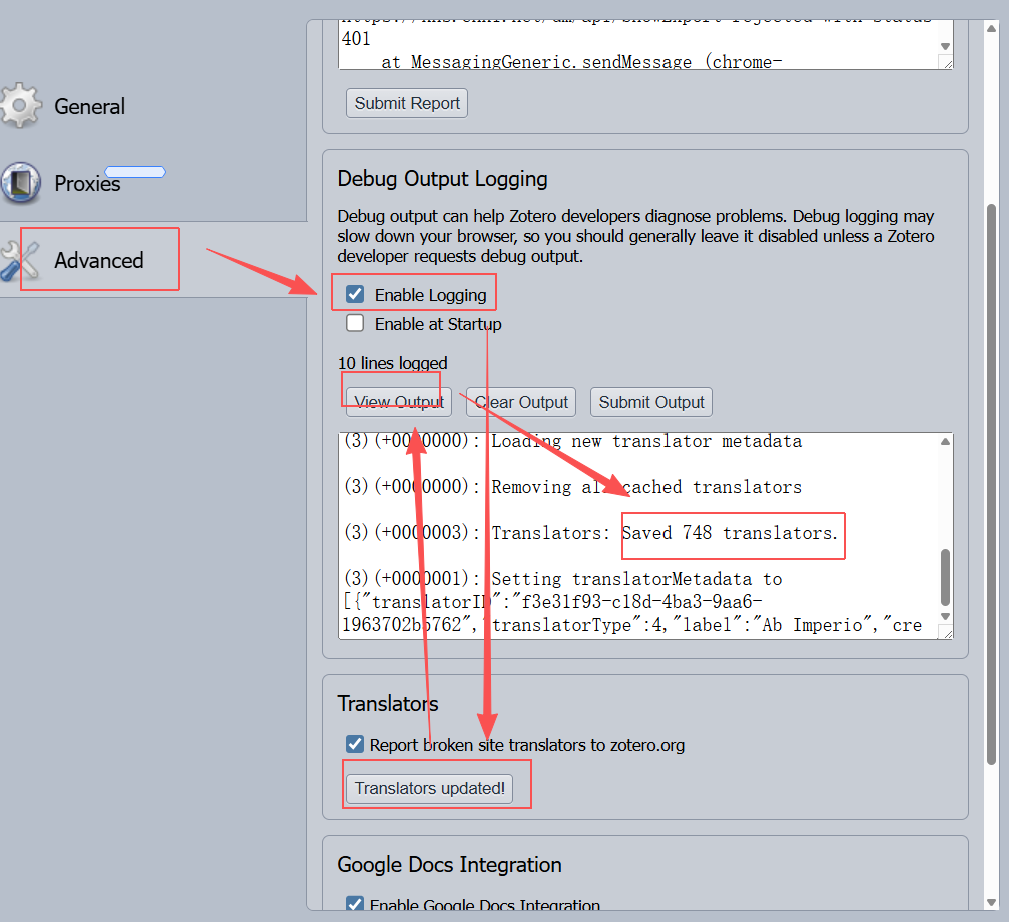1009x922 pixels.
Task: Click the Translators updated! button
Action: (429, 789)
